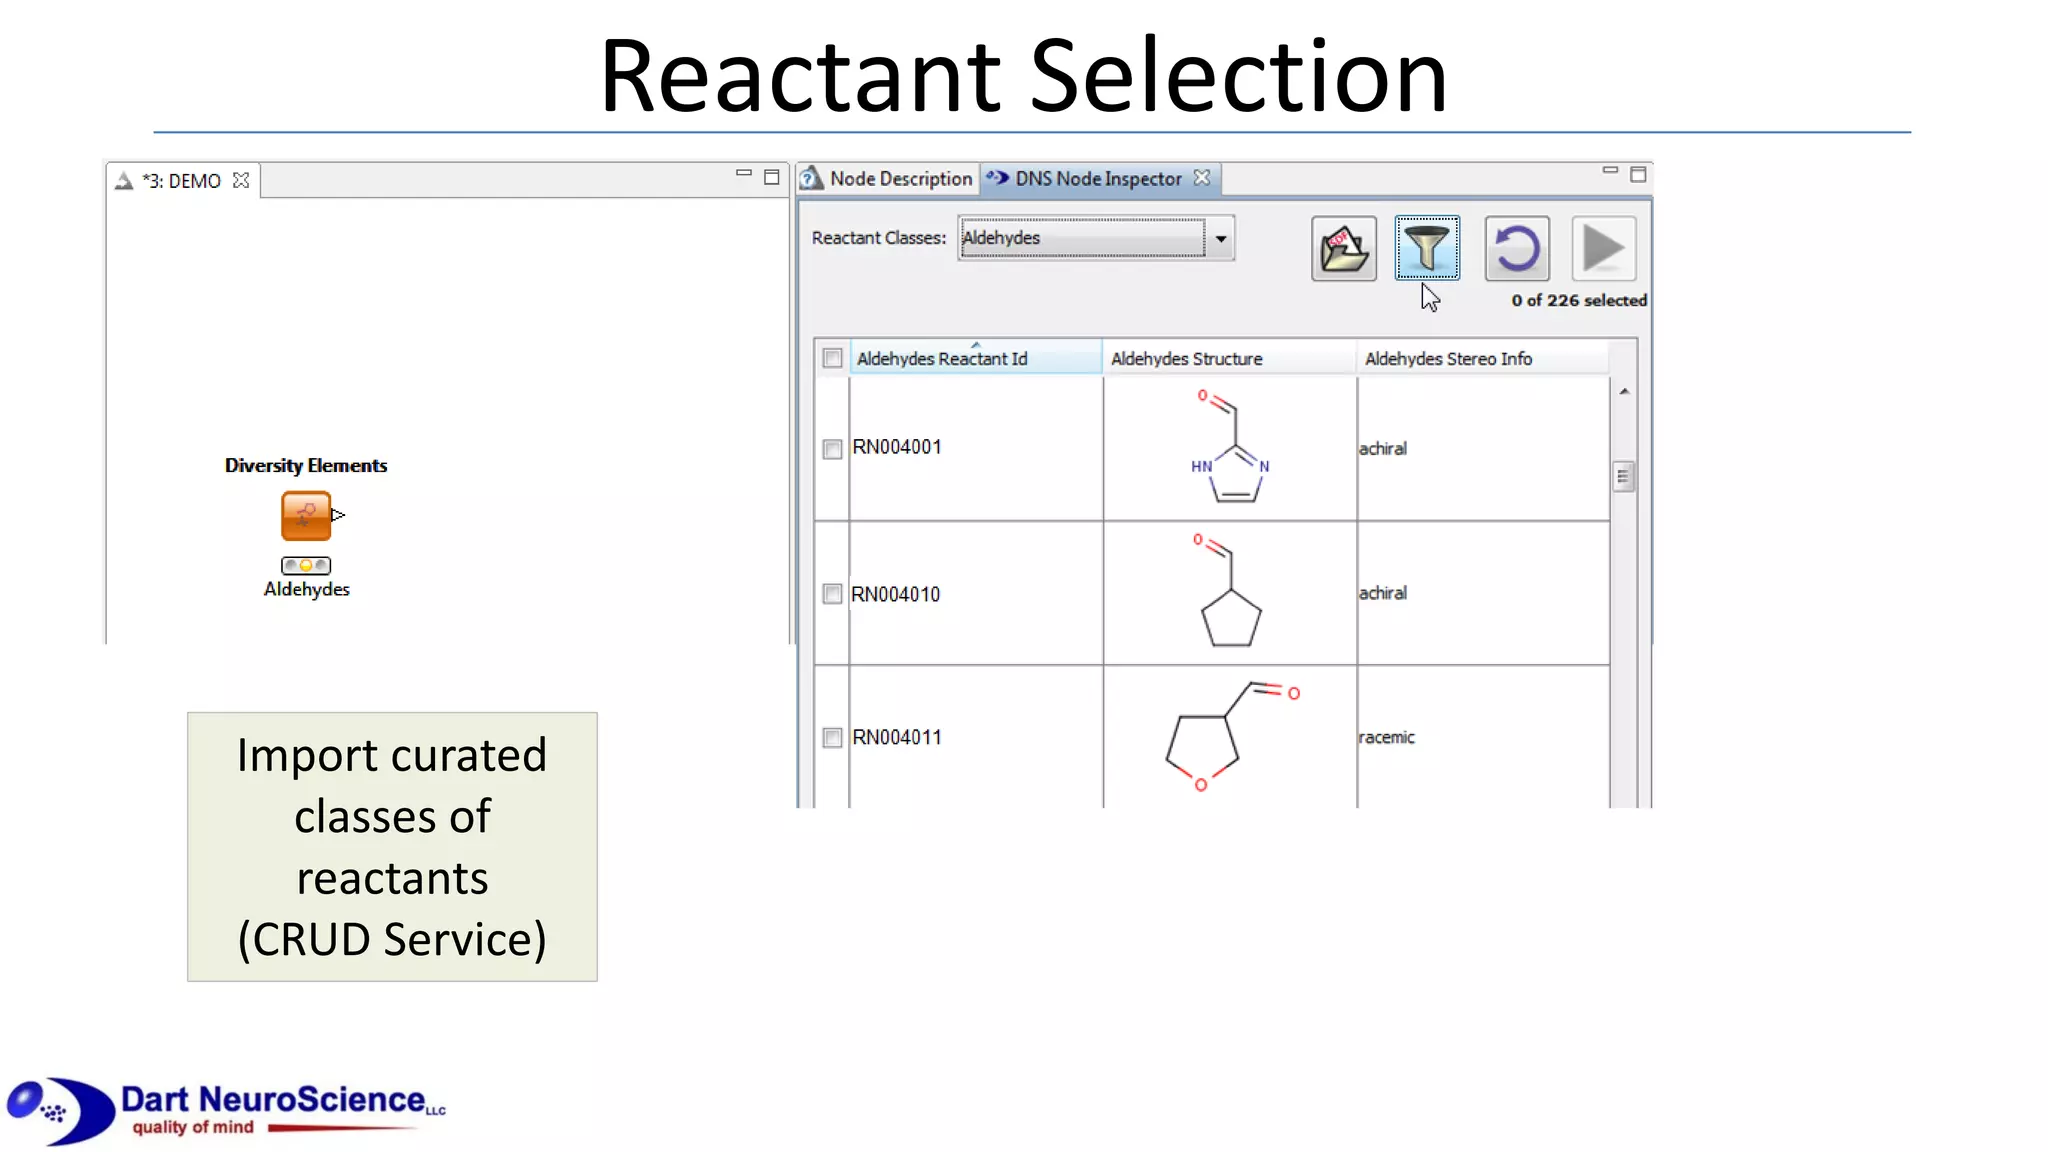Viewport: 2048px width, 1152px height.
Task: Switch to the DNS Node Inspector tab
Action: [x=1099, y=179]
